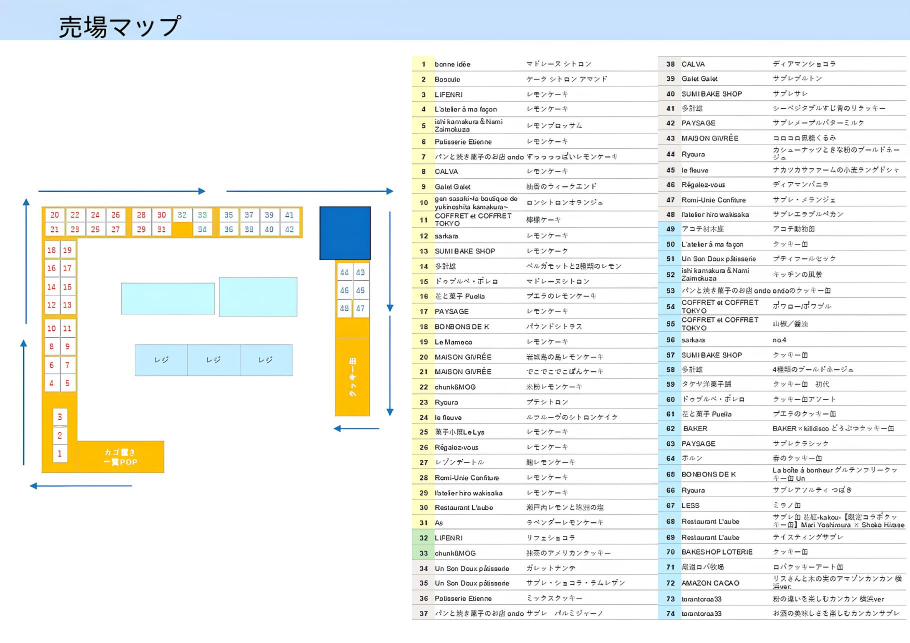This screenshot has width=910, height=643.
Task: Click booth 19 on the floor map
Action: point(67,250)
